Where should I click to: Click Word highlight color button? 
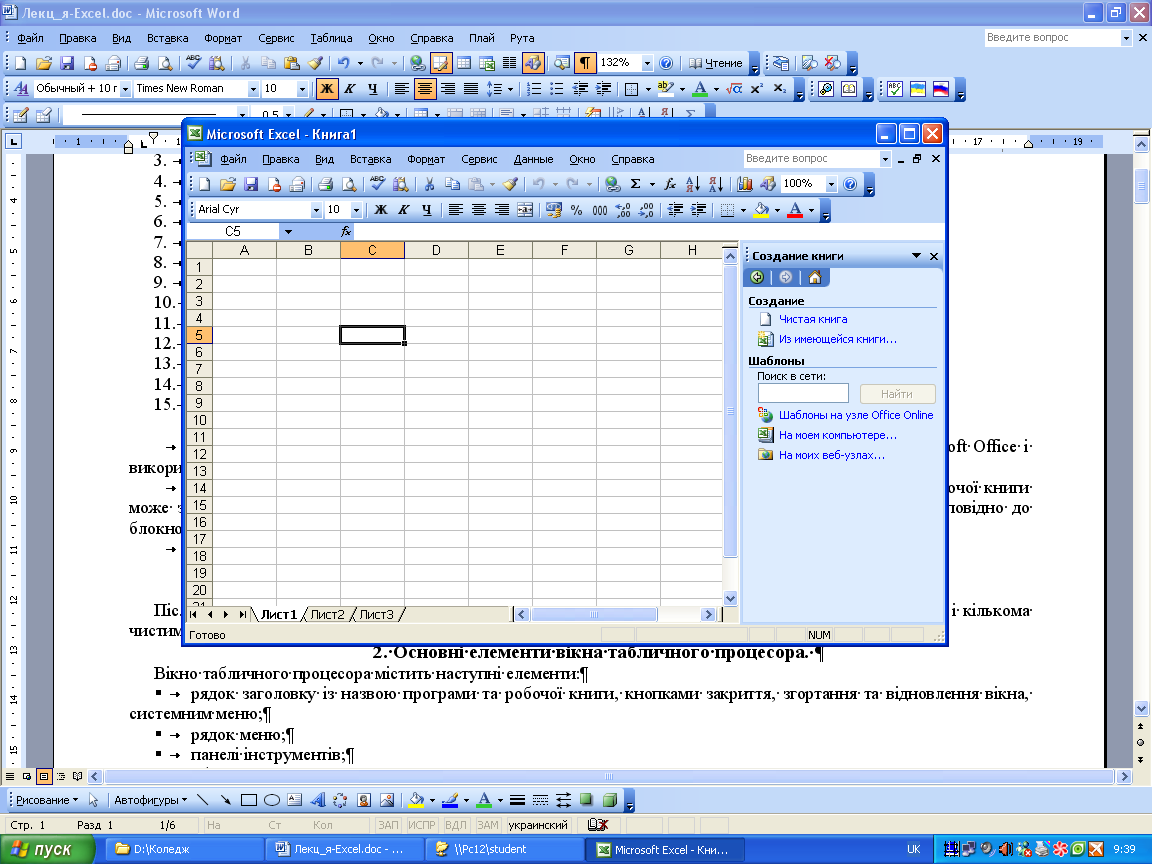click(666, 89)
